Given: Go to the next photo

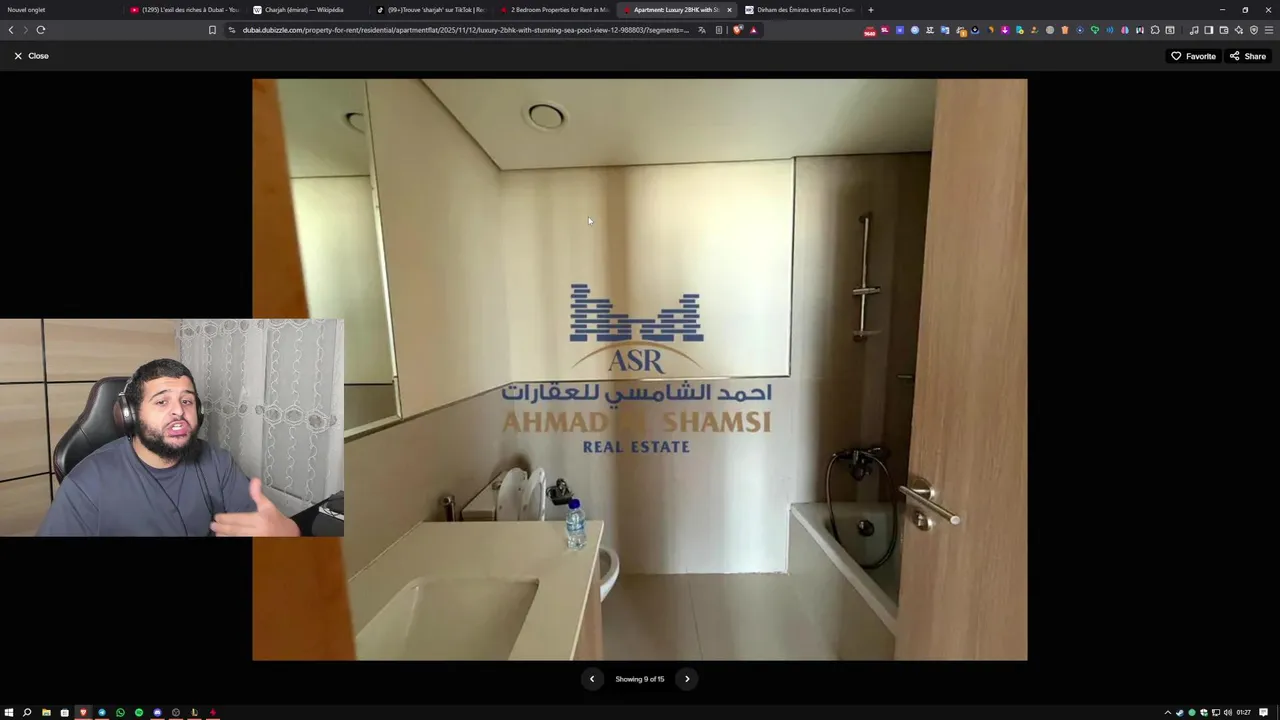Looking at the screenshot, I should pos(687,679).
